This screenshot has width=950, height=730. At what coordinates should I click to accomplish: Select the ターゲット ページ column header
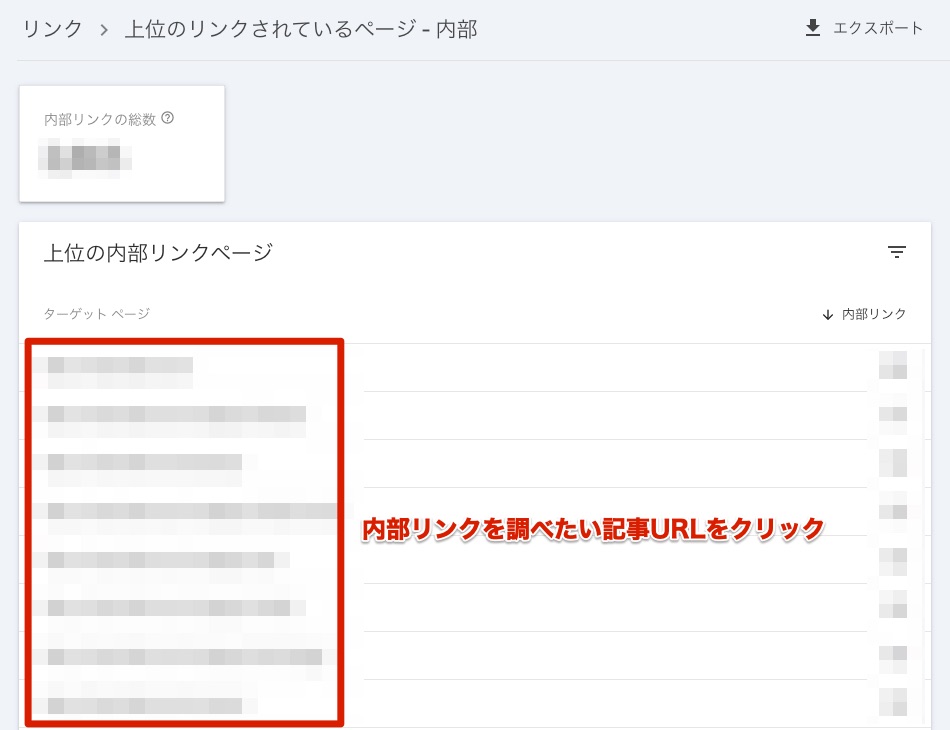pos(96,314)
